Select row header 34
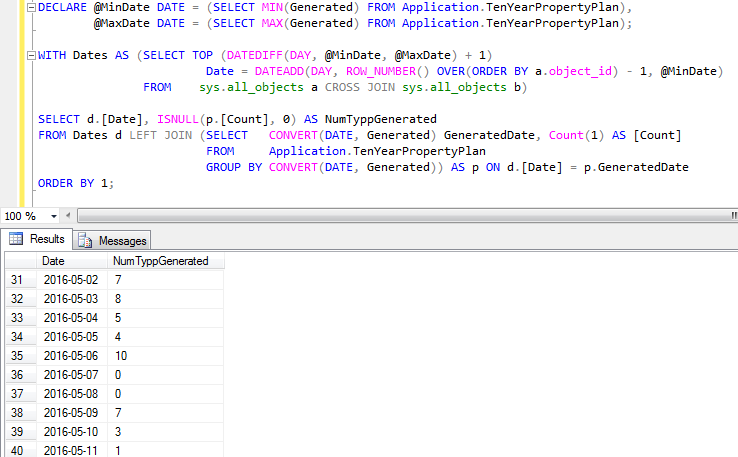This screenshot has width=738, height=457. tap(21, 337)
